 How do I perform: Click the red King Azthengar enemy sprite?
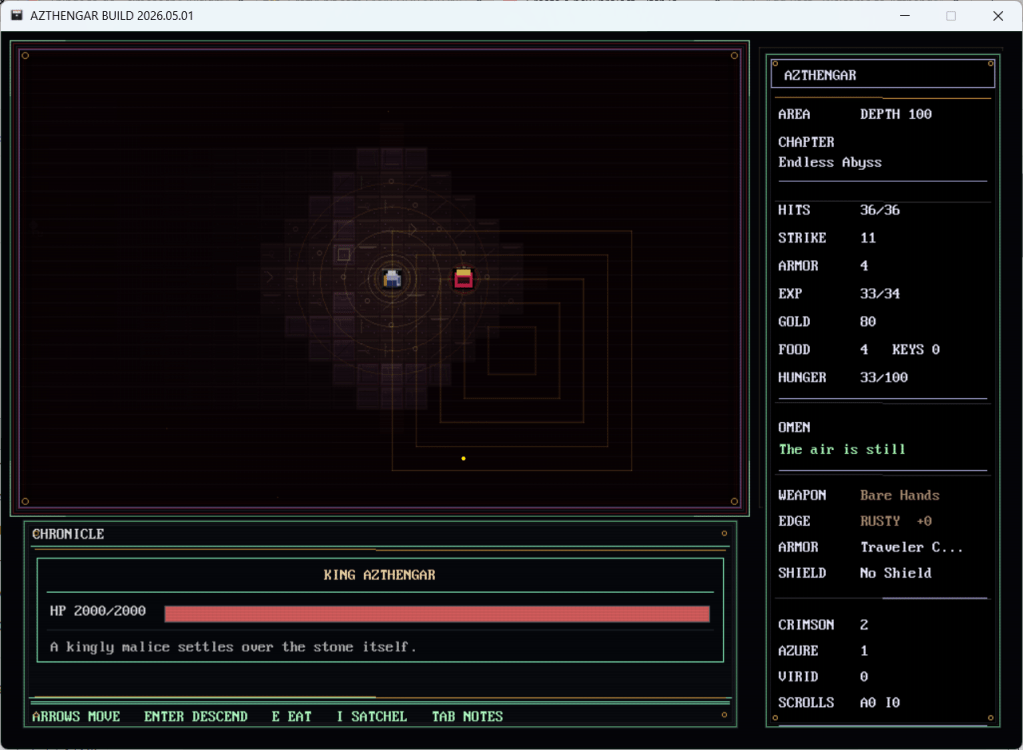point(463,278)
